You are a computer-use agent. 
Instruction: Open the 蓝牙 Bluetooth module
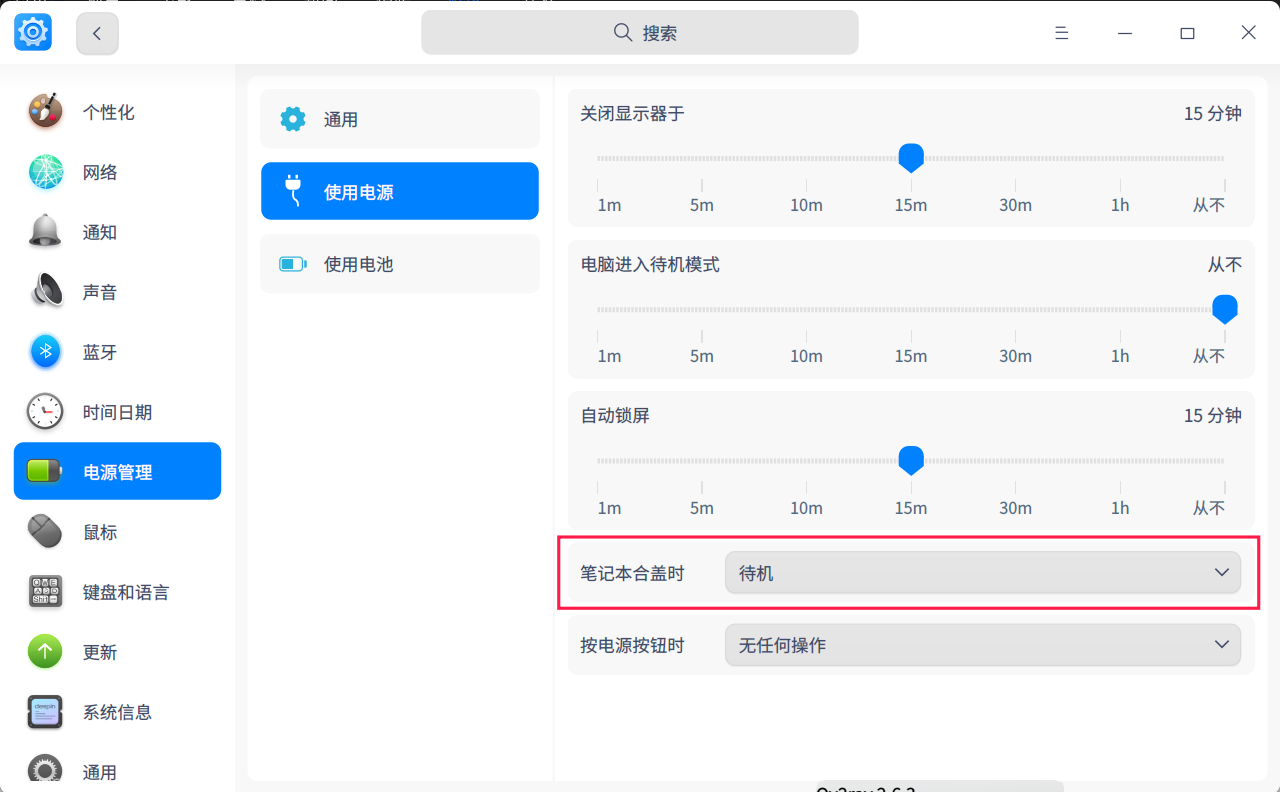pyautogui.click(x=117, y=352)
